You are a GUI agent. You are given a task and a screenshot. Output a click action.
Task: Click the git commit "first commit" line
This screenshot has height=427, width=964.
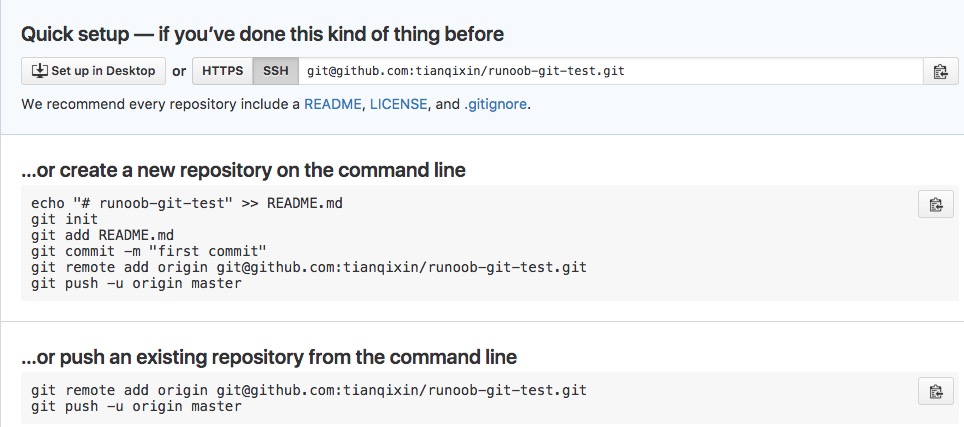click(x=149, y=251)
